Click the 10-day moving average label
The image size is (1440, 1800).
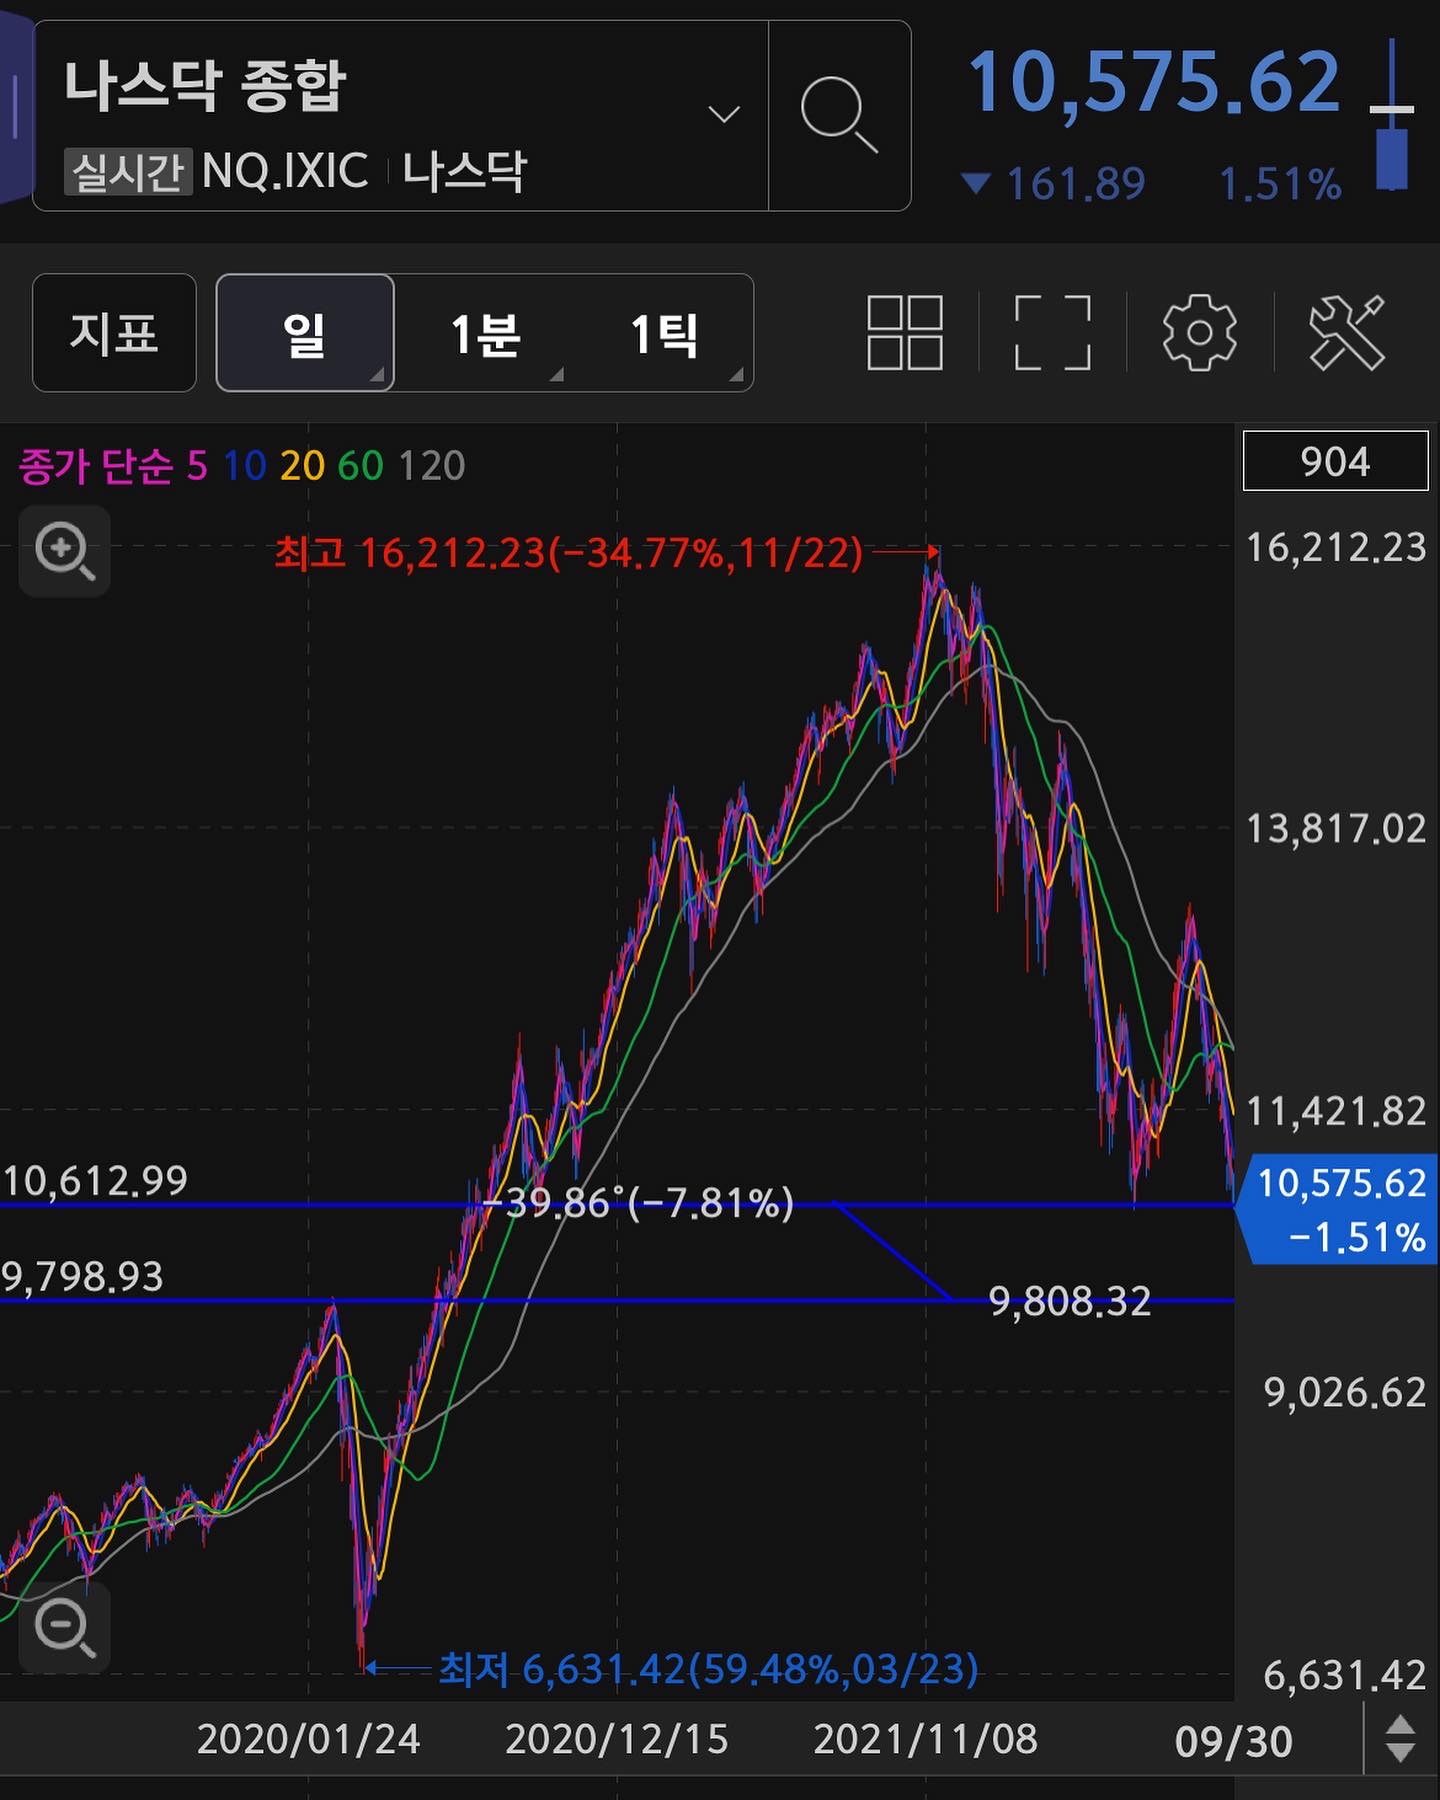[244, 466]
